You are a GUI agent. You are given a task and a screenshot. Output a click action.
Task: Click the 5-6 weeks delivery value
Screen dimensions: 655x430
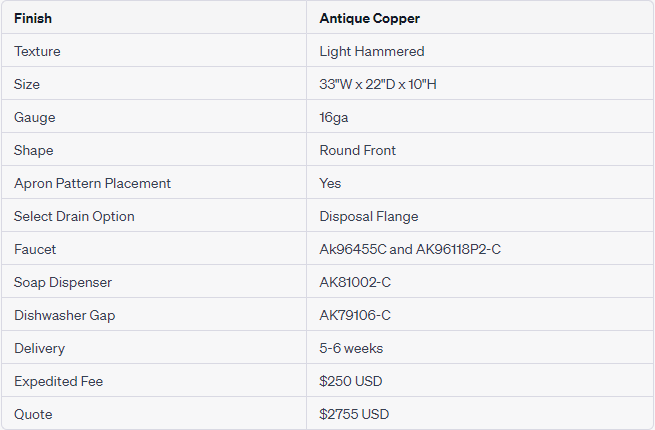pos(351,349)
